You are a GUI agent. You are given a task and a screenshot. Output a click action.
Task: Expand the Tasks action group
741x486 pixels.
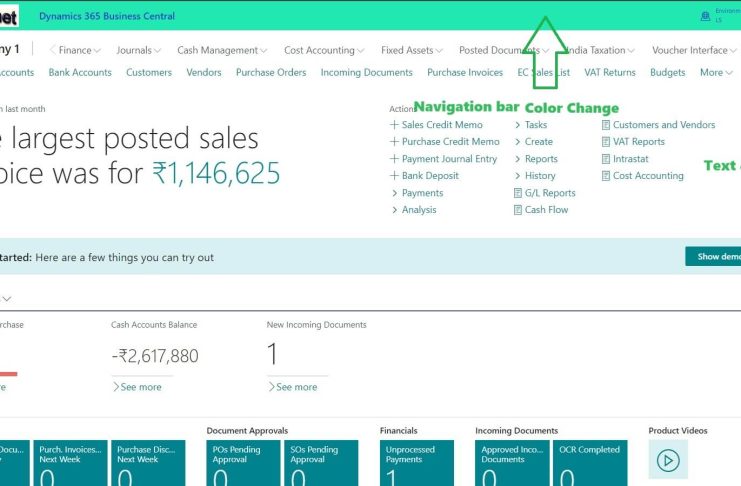(x=531, y=125)
